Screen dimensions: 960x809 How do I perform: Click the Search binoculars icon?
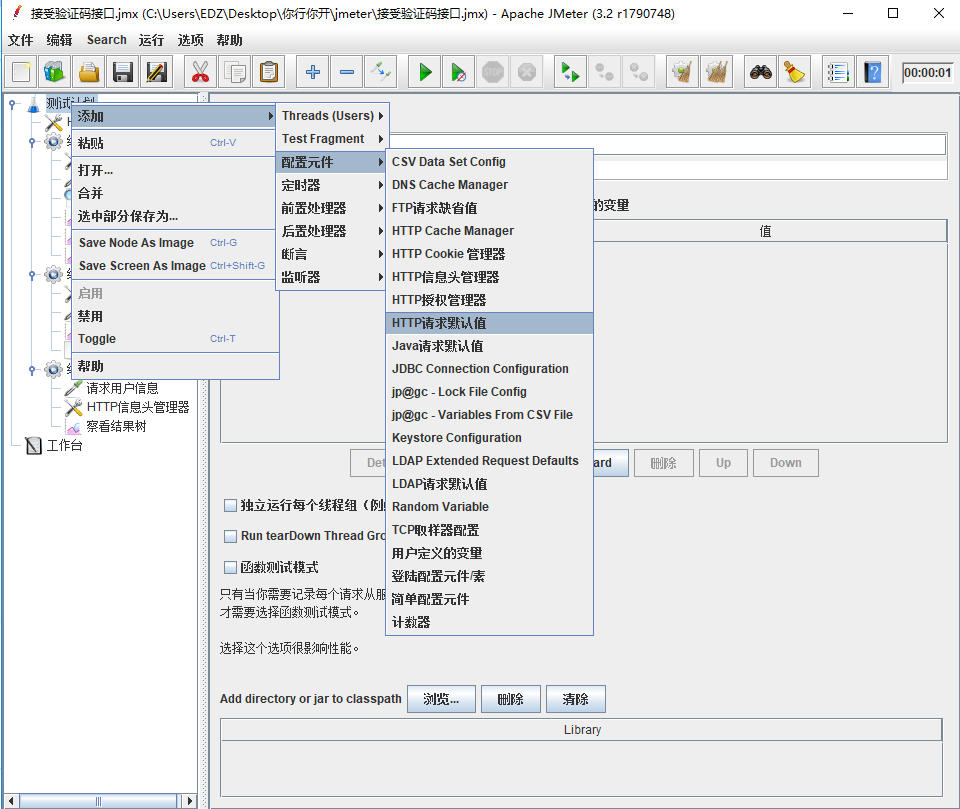(x=760, y=72)
